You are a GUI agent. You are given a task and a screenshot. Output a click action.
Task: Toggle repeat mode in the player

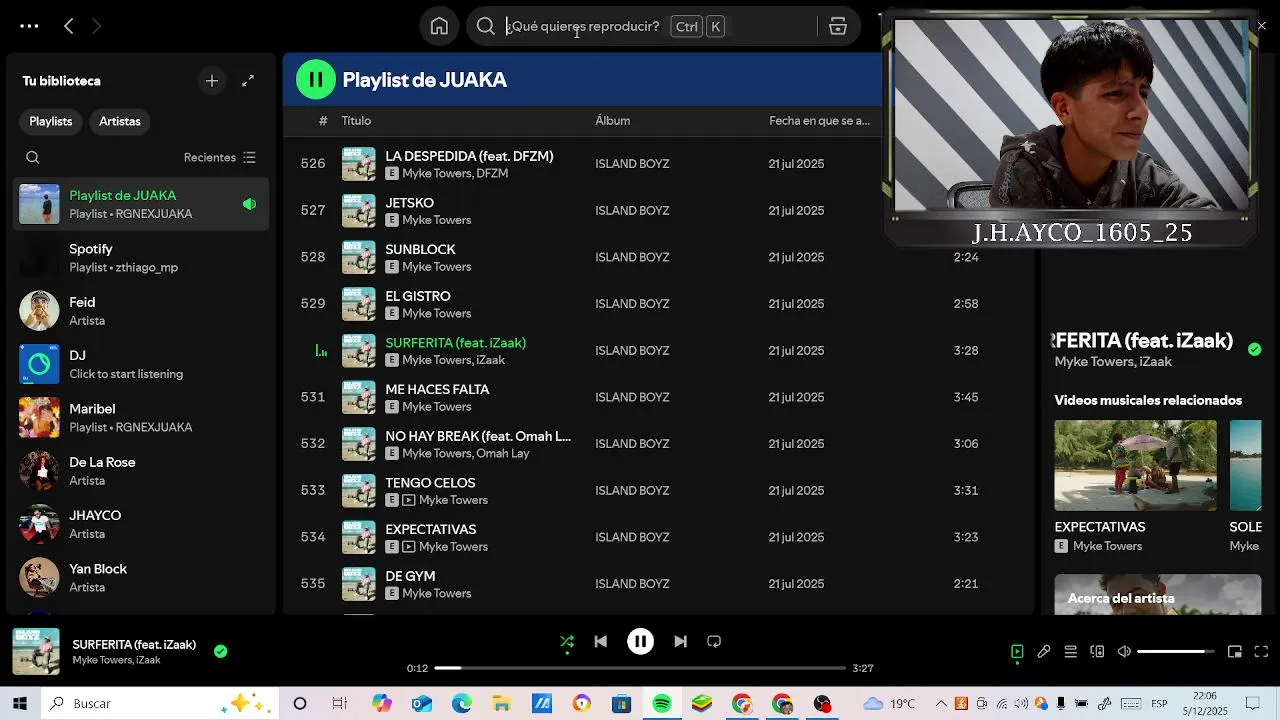point(714,642)
